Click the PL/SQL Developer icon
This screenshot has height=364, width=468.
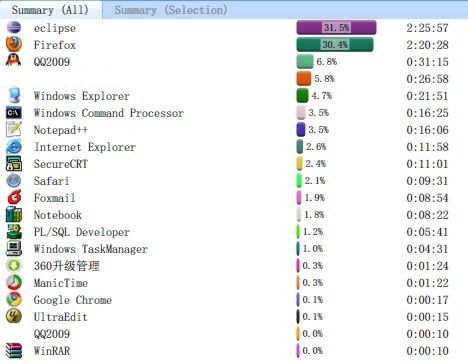(x=14, y=231)
